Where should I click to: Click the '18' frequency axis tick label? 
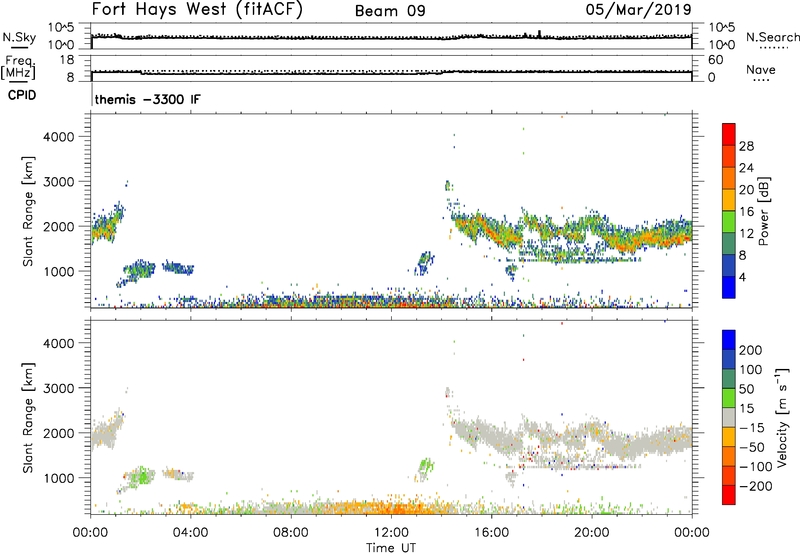coord(67,60)
